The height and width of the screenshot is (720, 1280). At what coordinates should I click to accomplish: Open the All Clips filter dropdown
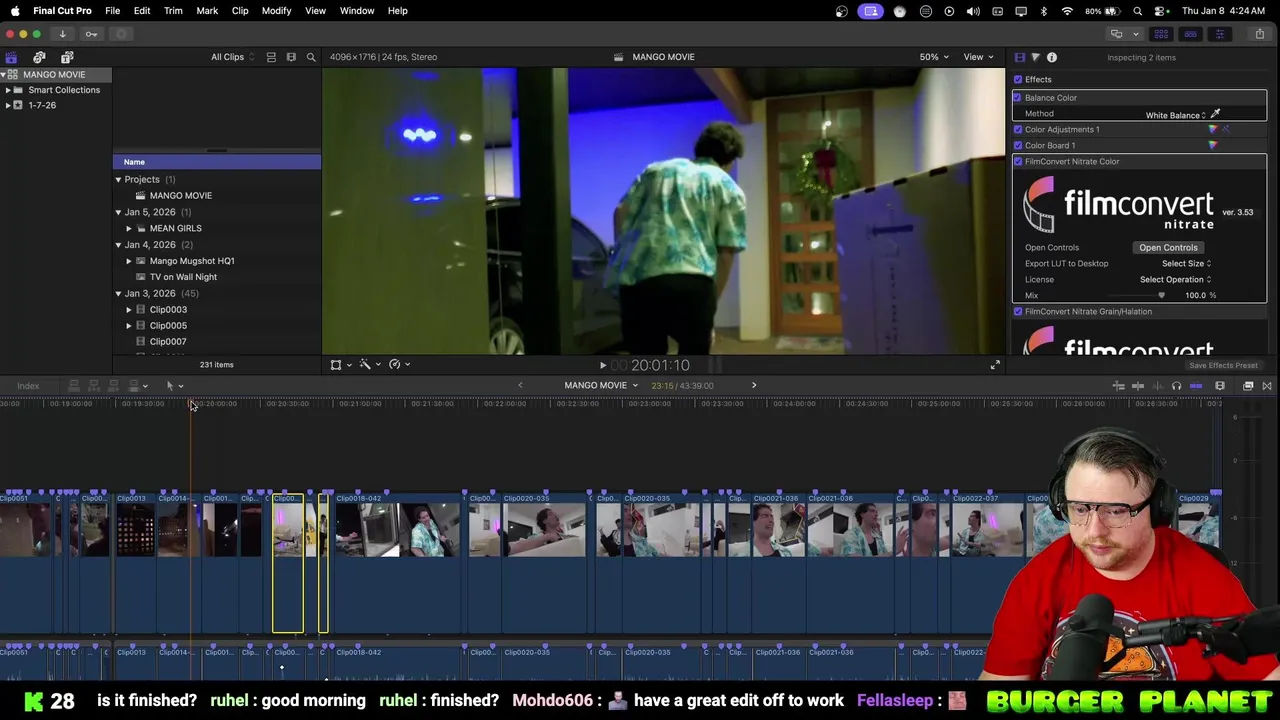coord(232,57)
